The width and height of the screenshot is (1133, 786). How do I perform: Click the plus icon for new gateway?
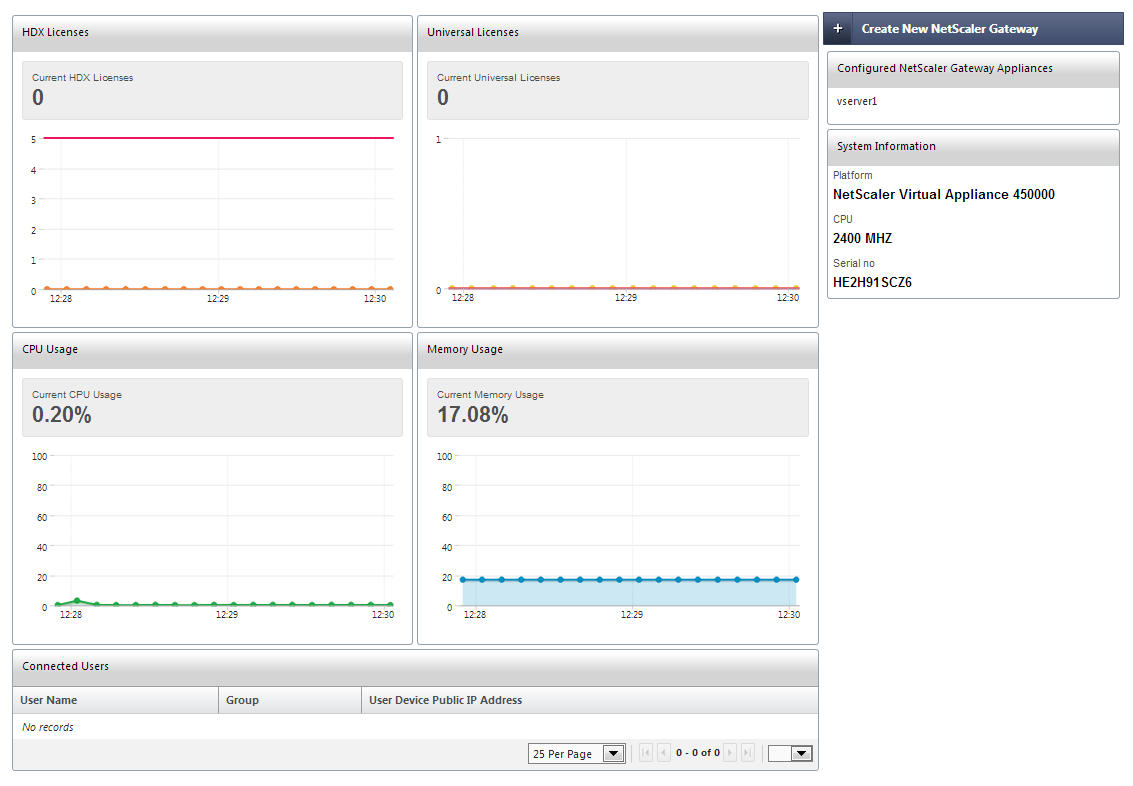coord(838,29)
